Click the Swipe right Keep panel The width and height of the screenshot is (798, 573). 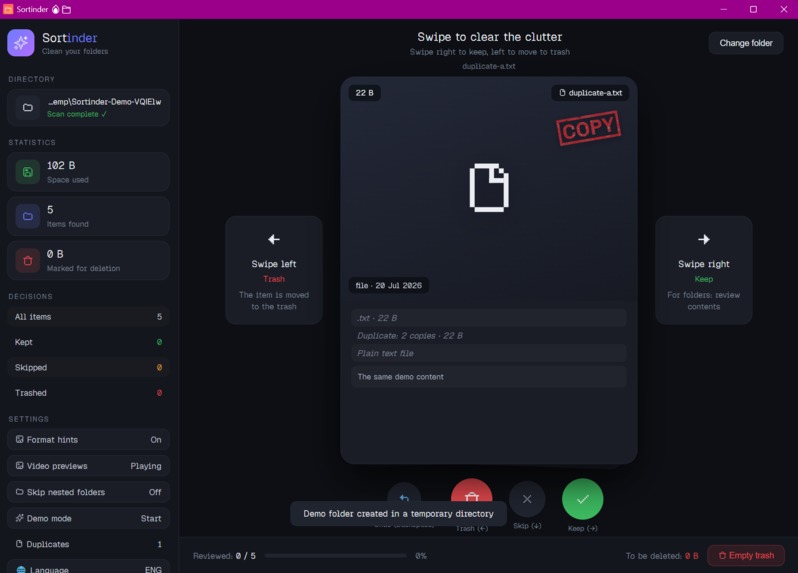click(704, 270)
